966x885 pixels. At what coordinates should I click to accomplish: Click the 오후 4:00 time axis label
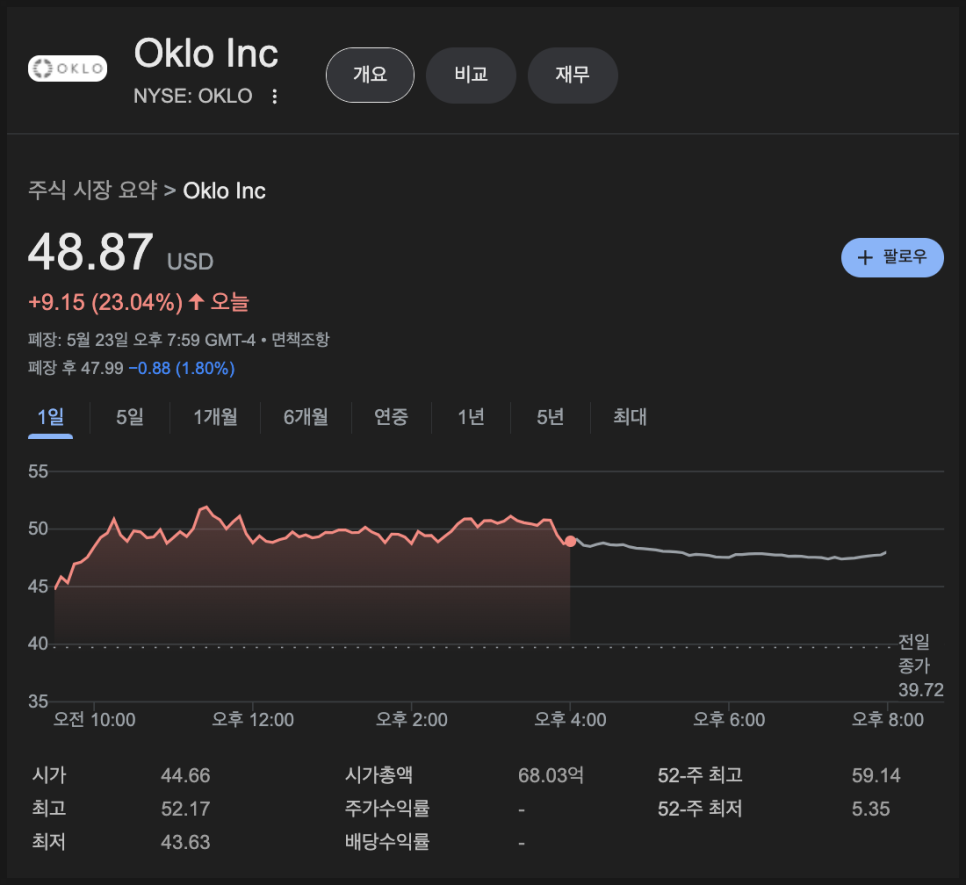(x=570, y=719)
